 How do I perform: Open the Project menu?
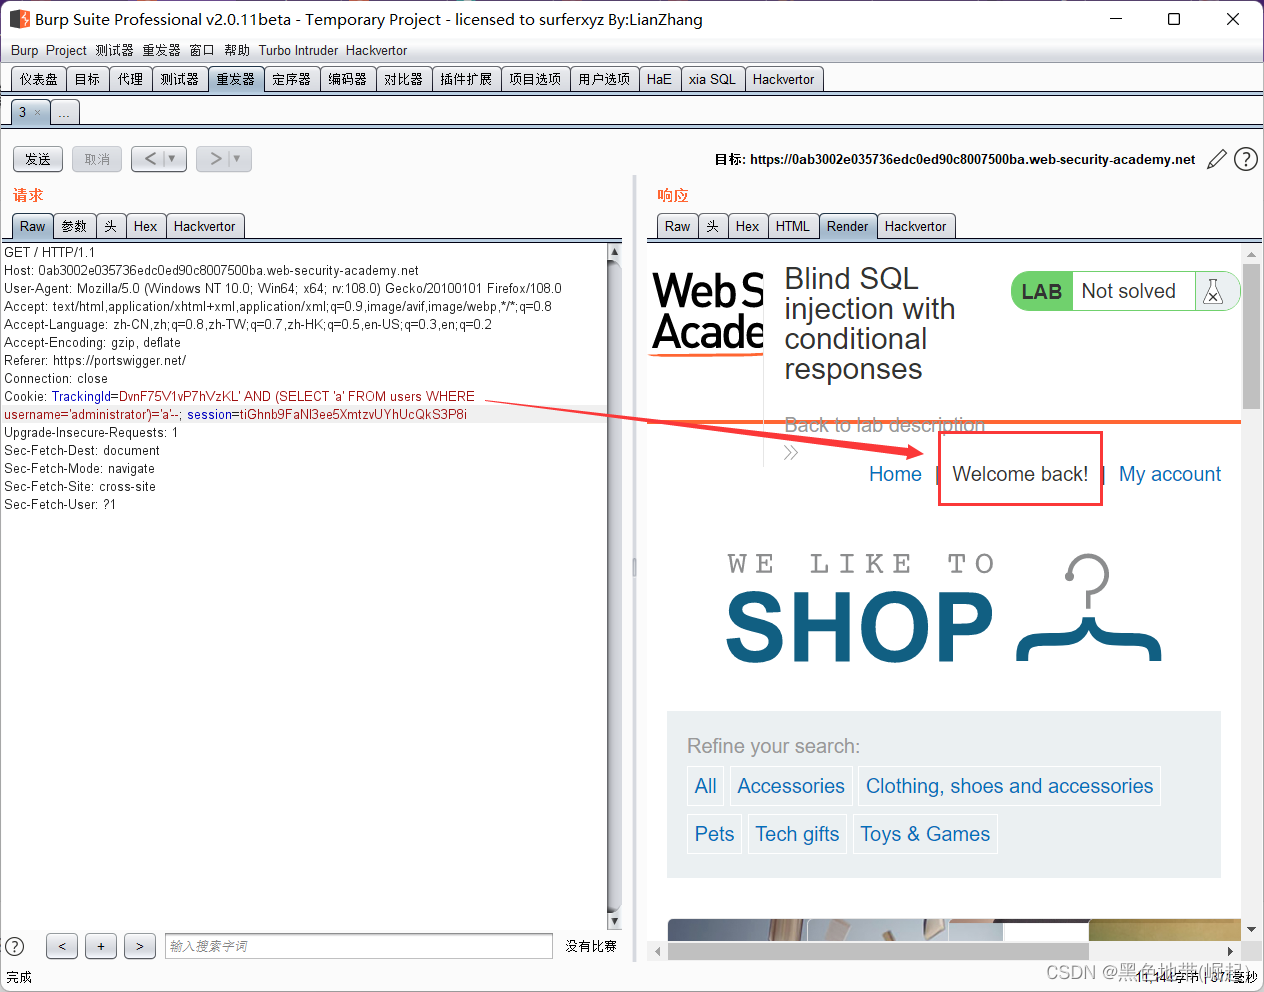(x=66, y=50)
